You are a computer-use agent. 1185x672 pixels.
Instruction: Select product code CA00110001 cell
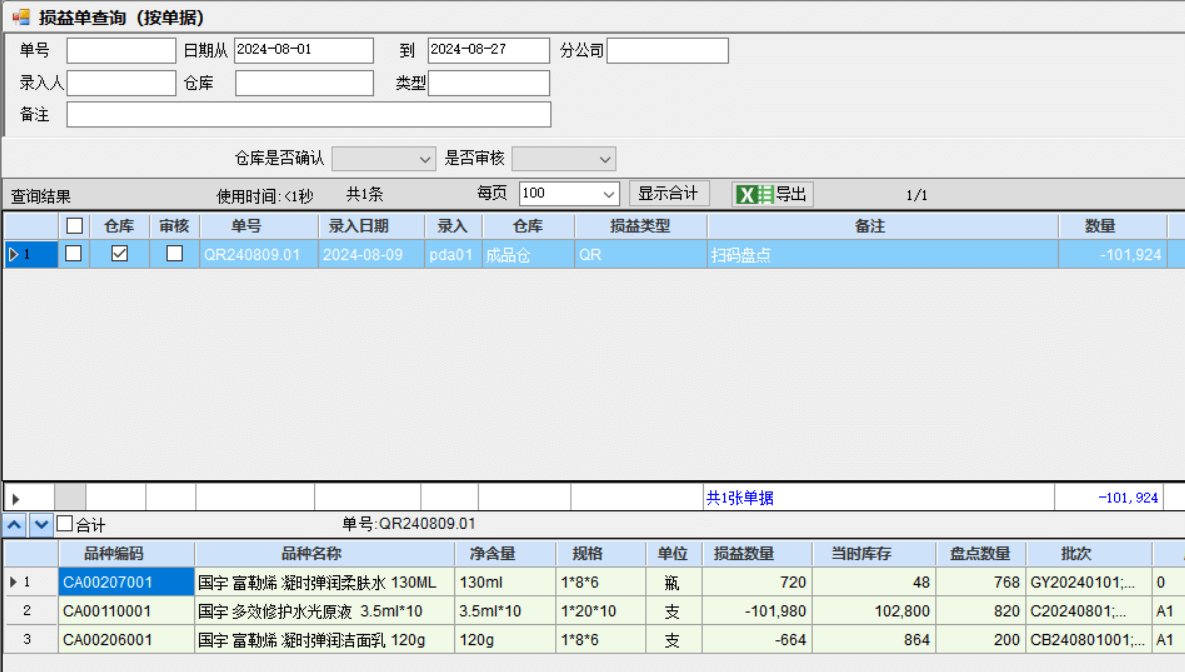tap(125, 611)
